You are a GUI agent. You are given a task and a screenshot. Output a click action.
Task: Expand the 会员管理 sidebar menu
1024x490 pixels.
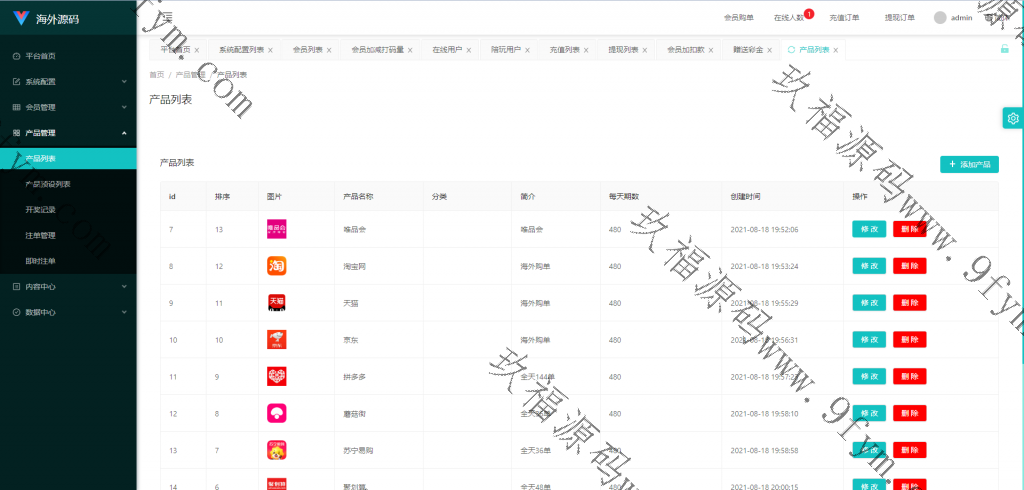tap(68, 107)
